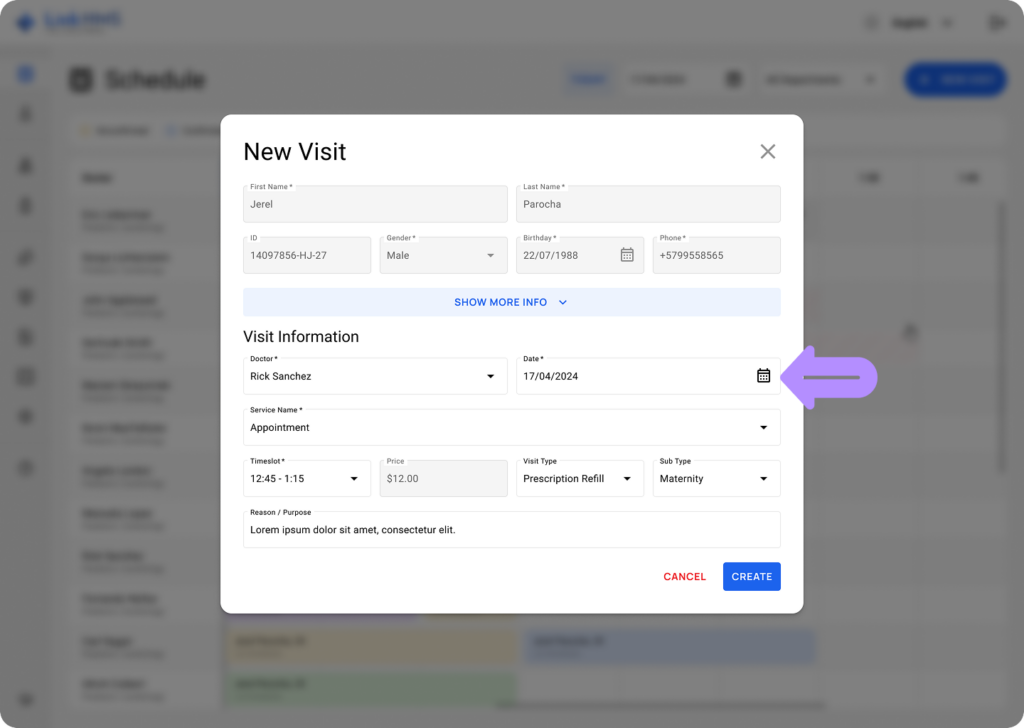Click the ID field 14097856-HJ-27
The image size is (1024, 728).
(307, 255)
